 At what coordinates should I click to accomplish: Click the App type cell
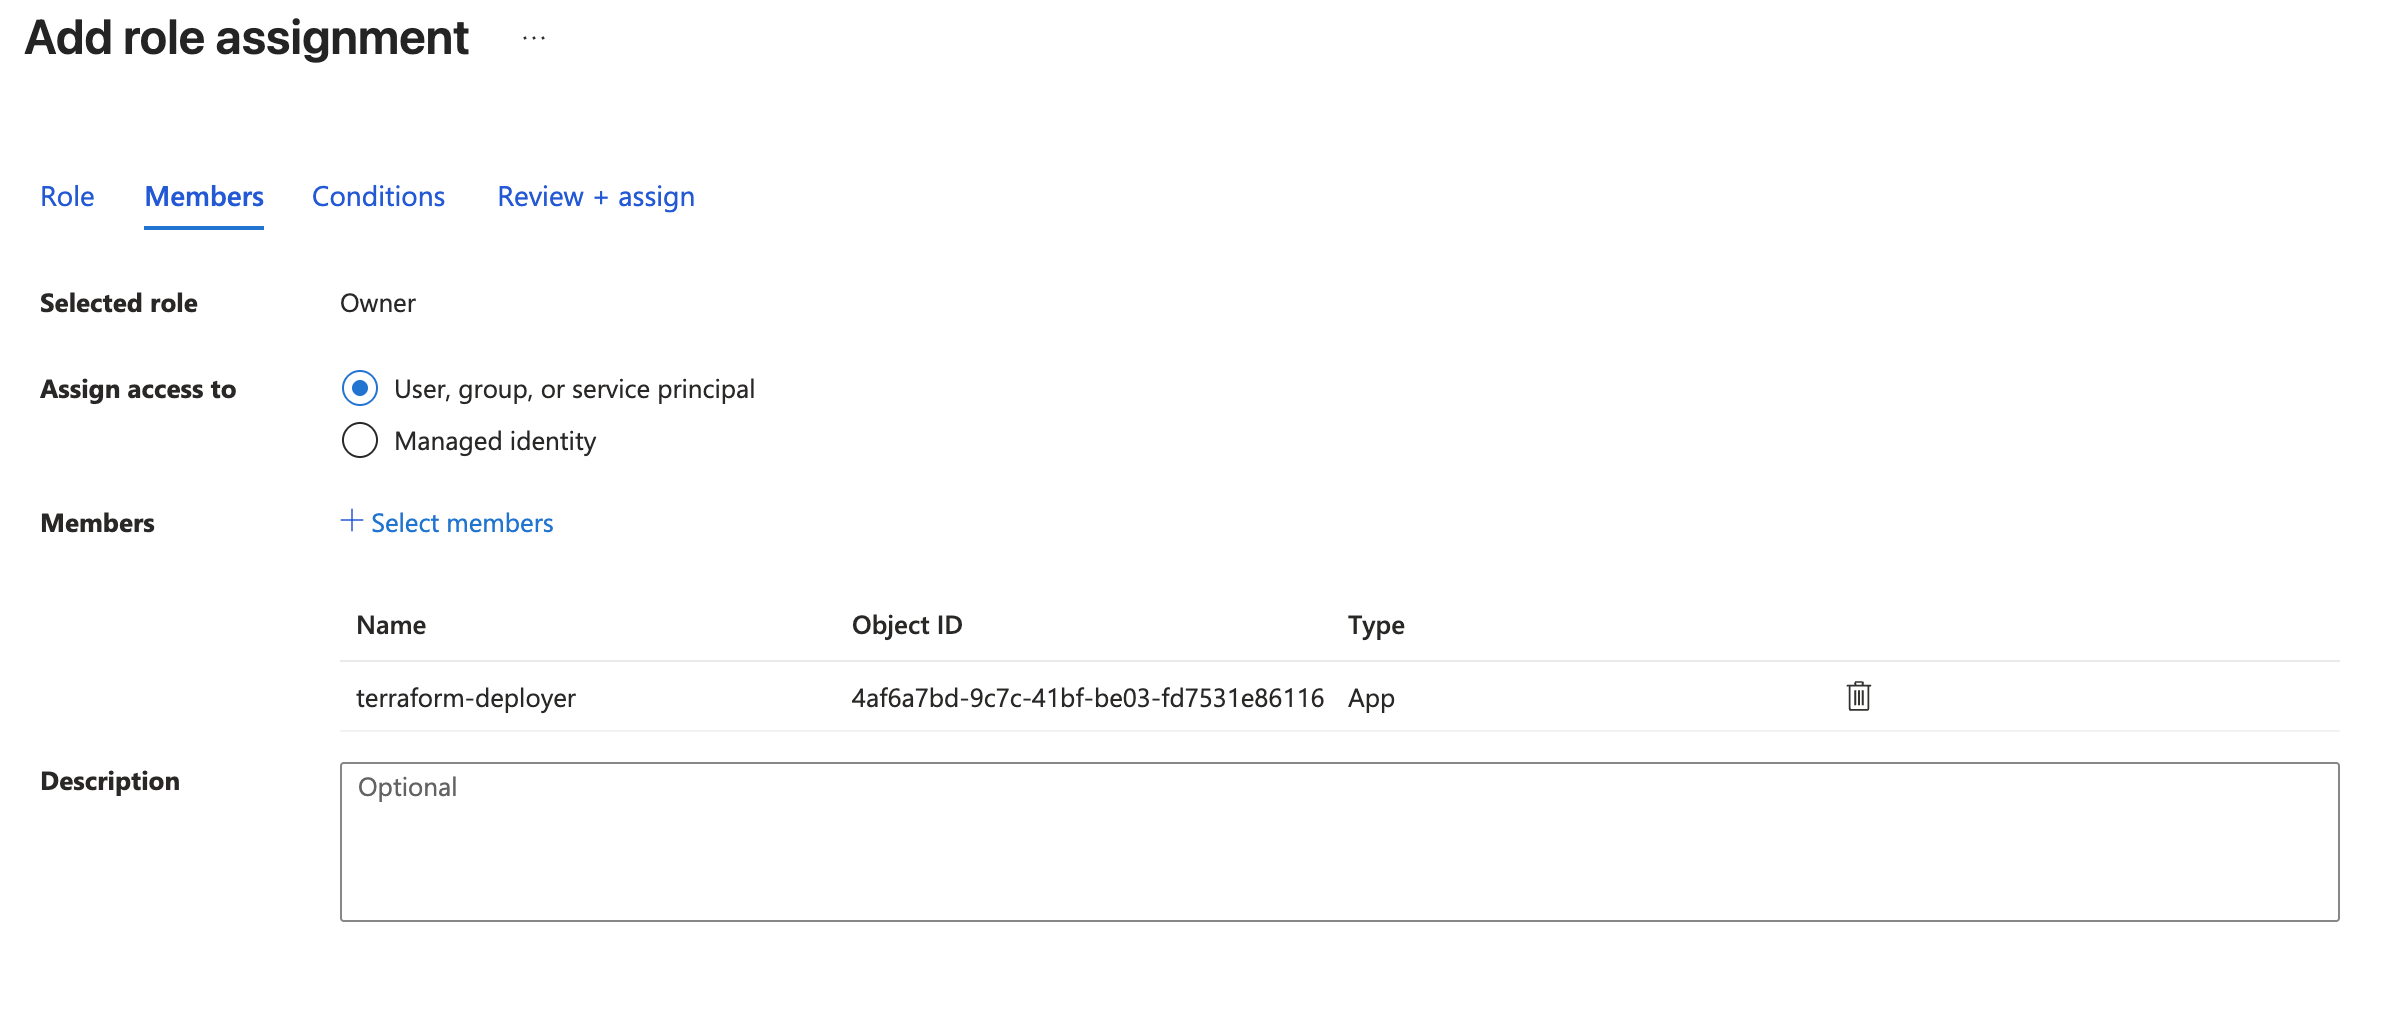click(1371, 698)
